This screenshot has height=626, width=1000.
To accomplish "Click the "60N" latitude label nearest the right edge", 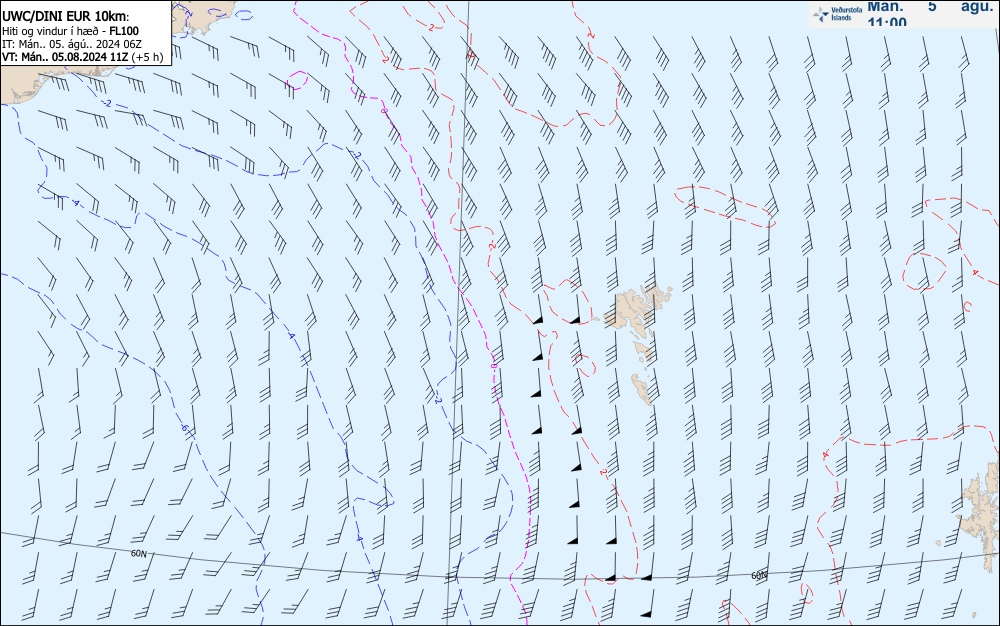I will point(759,576).
